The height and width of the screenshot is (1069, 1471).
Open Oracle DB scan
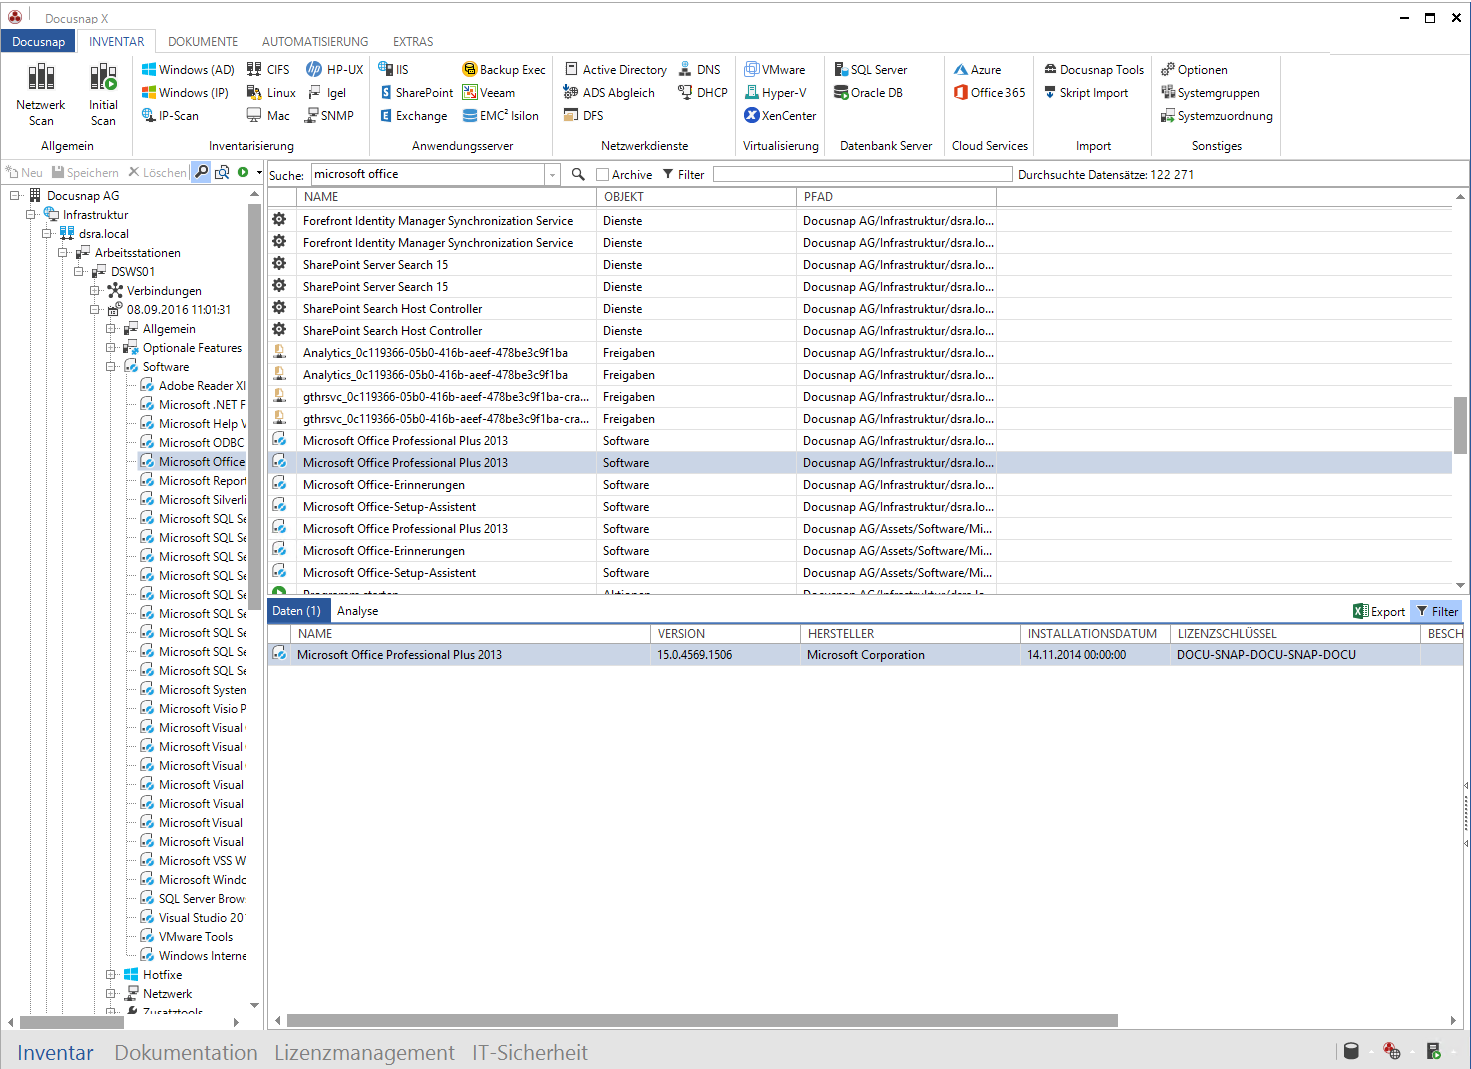tap(869, 92)
